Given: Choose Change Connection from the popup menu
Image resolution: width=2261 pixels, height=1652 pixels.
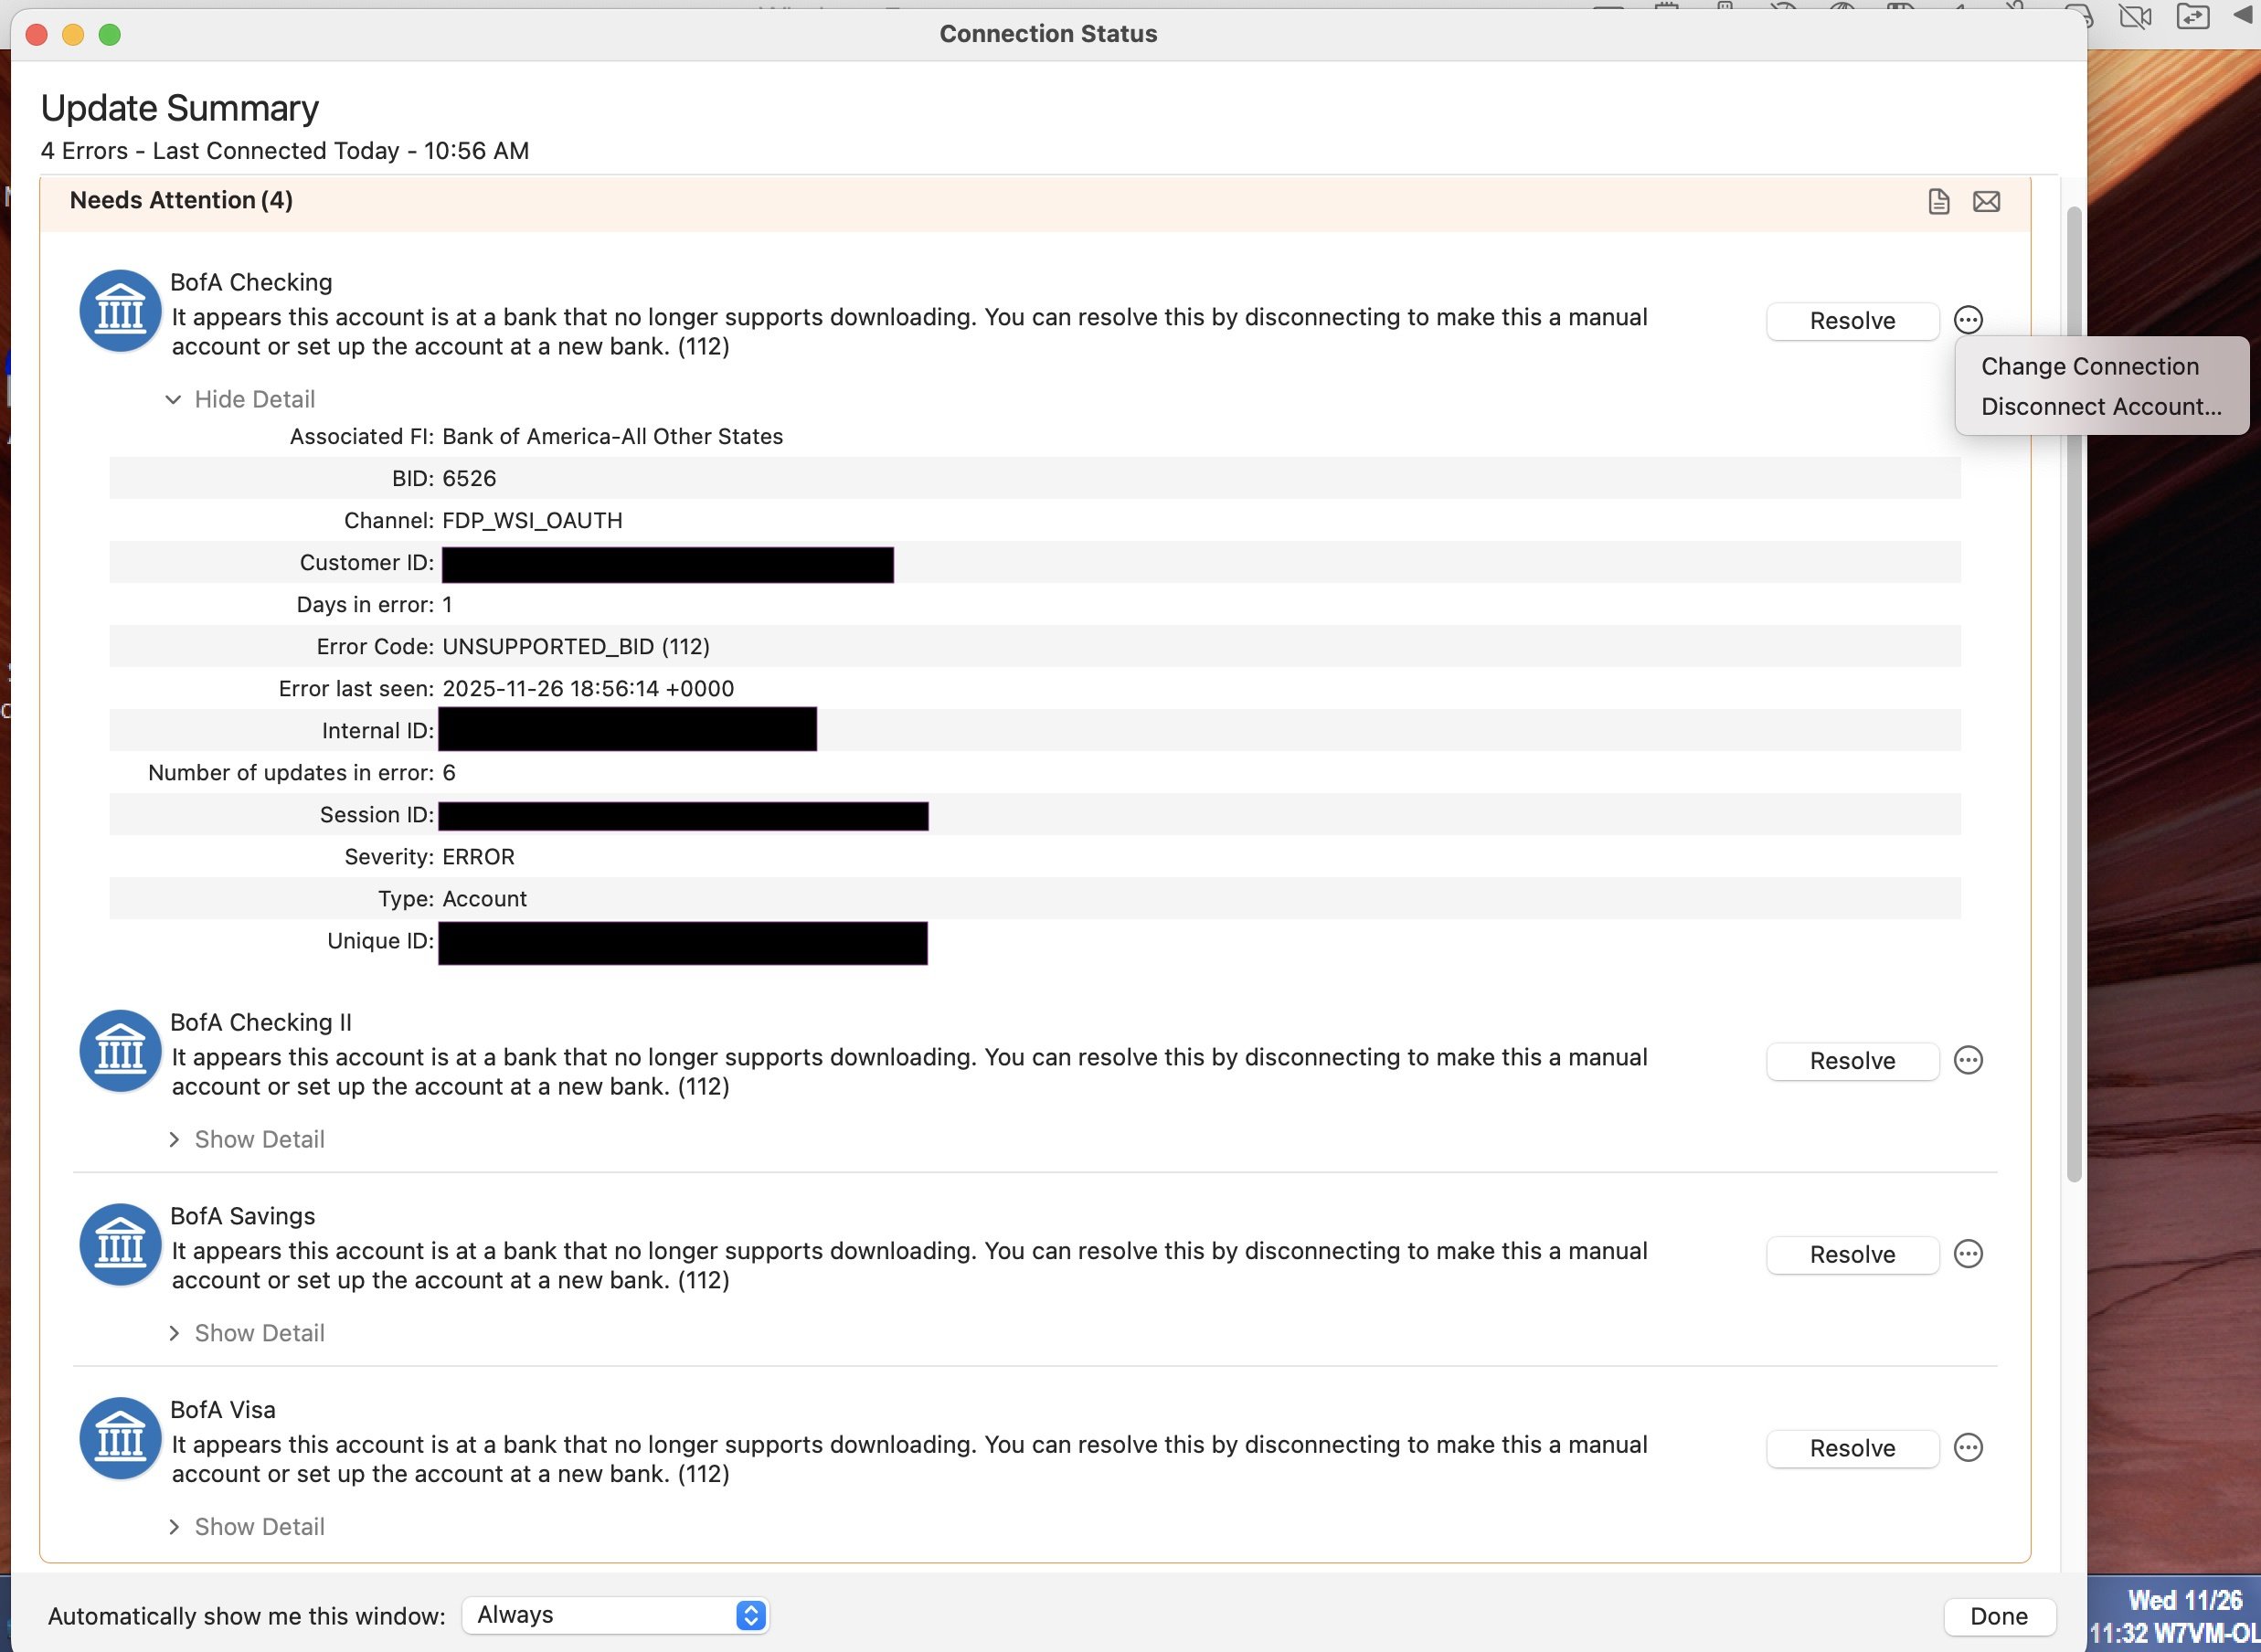Looking at the screenshot, I should 2089,366.
